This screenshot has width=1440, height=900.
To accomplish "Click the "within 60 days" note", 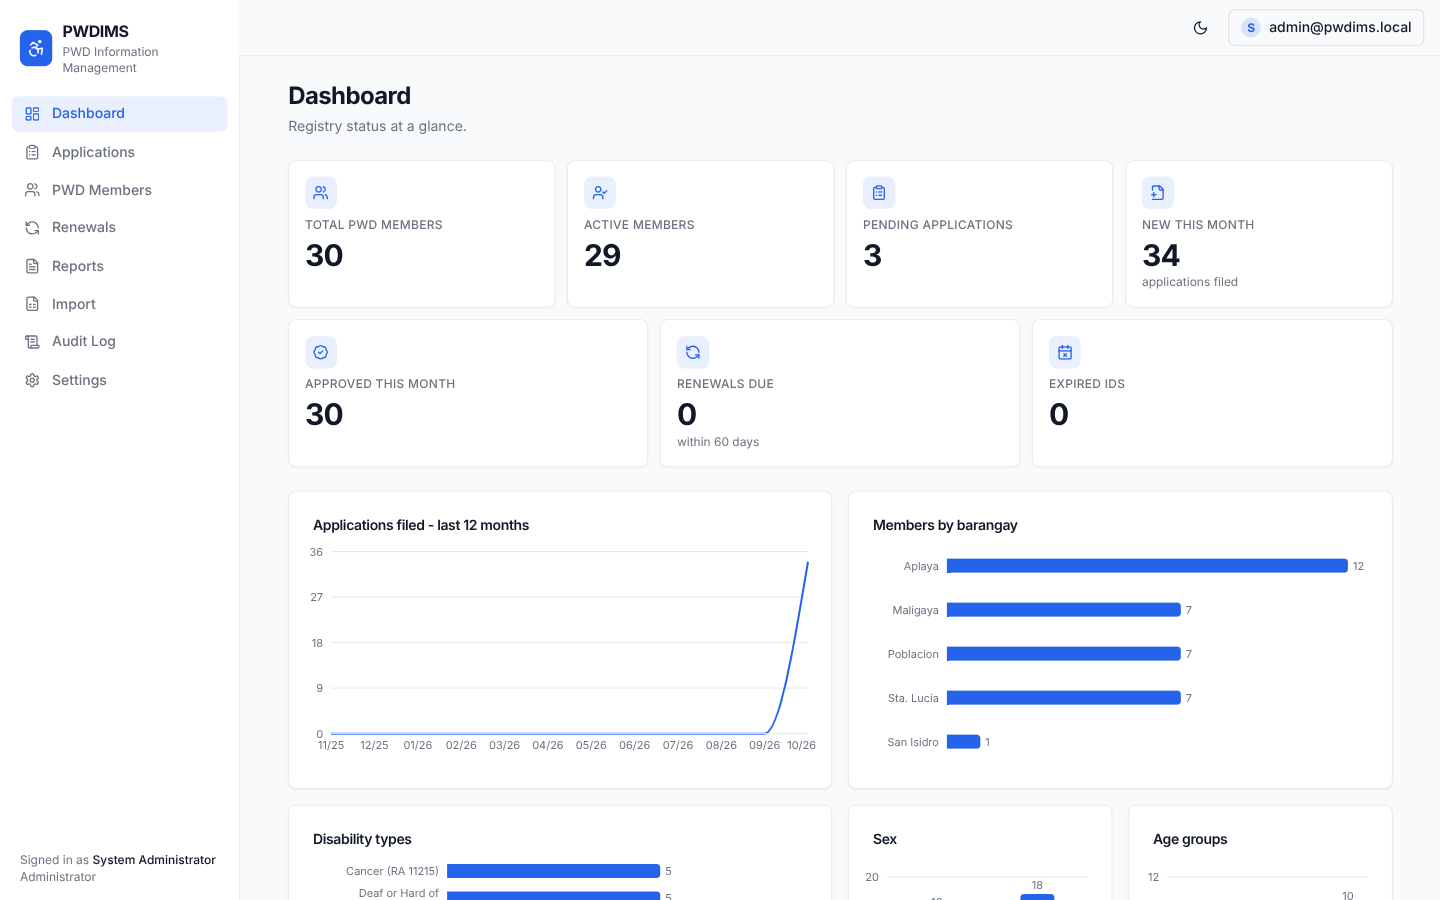I will click(718, 442).
